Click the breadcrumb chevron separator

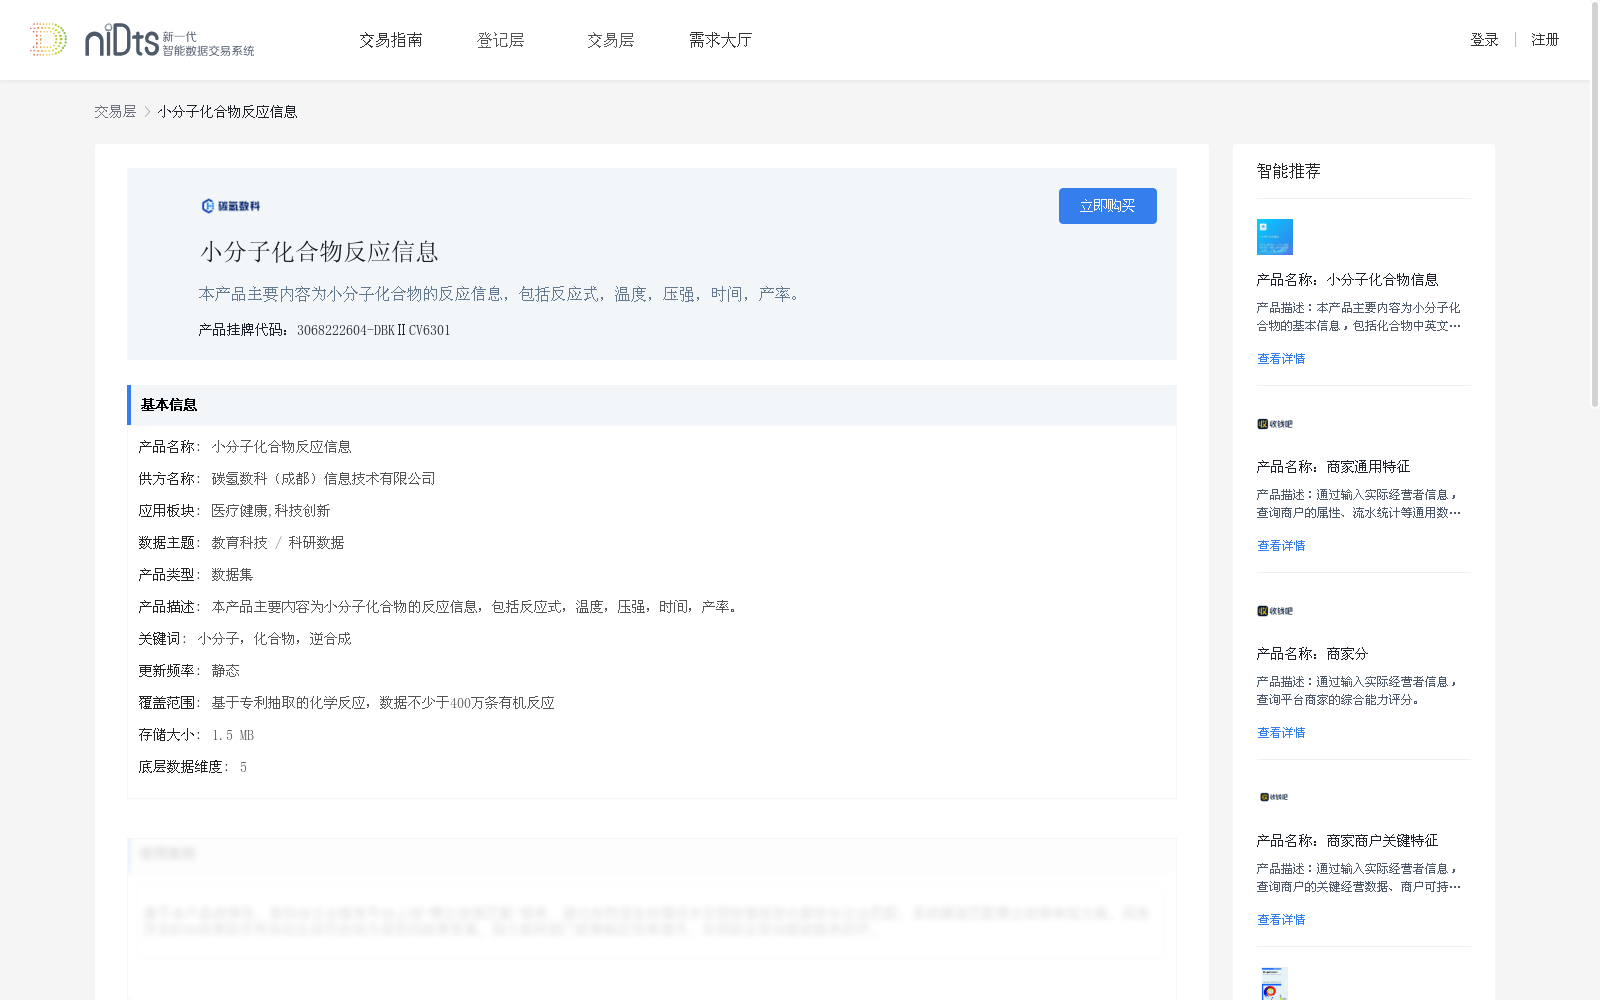tap(147, 112)
